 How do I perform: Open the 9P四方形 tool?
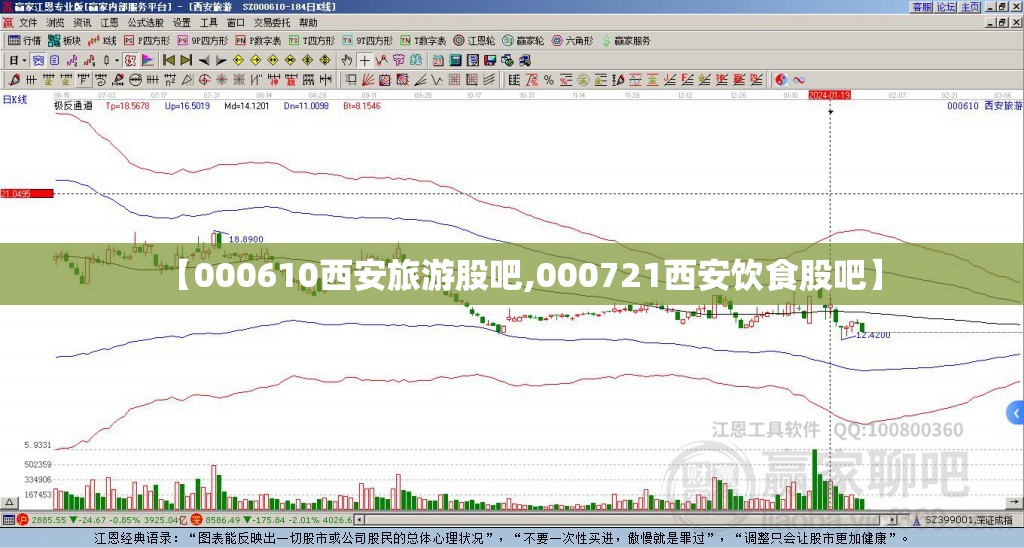[202, 40]
